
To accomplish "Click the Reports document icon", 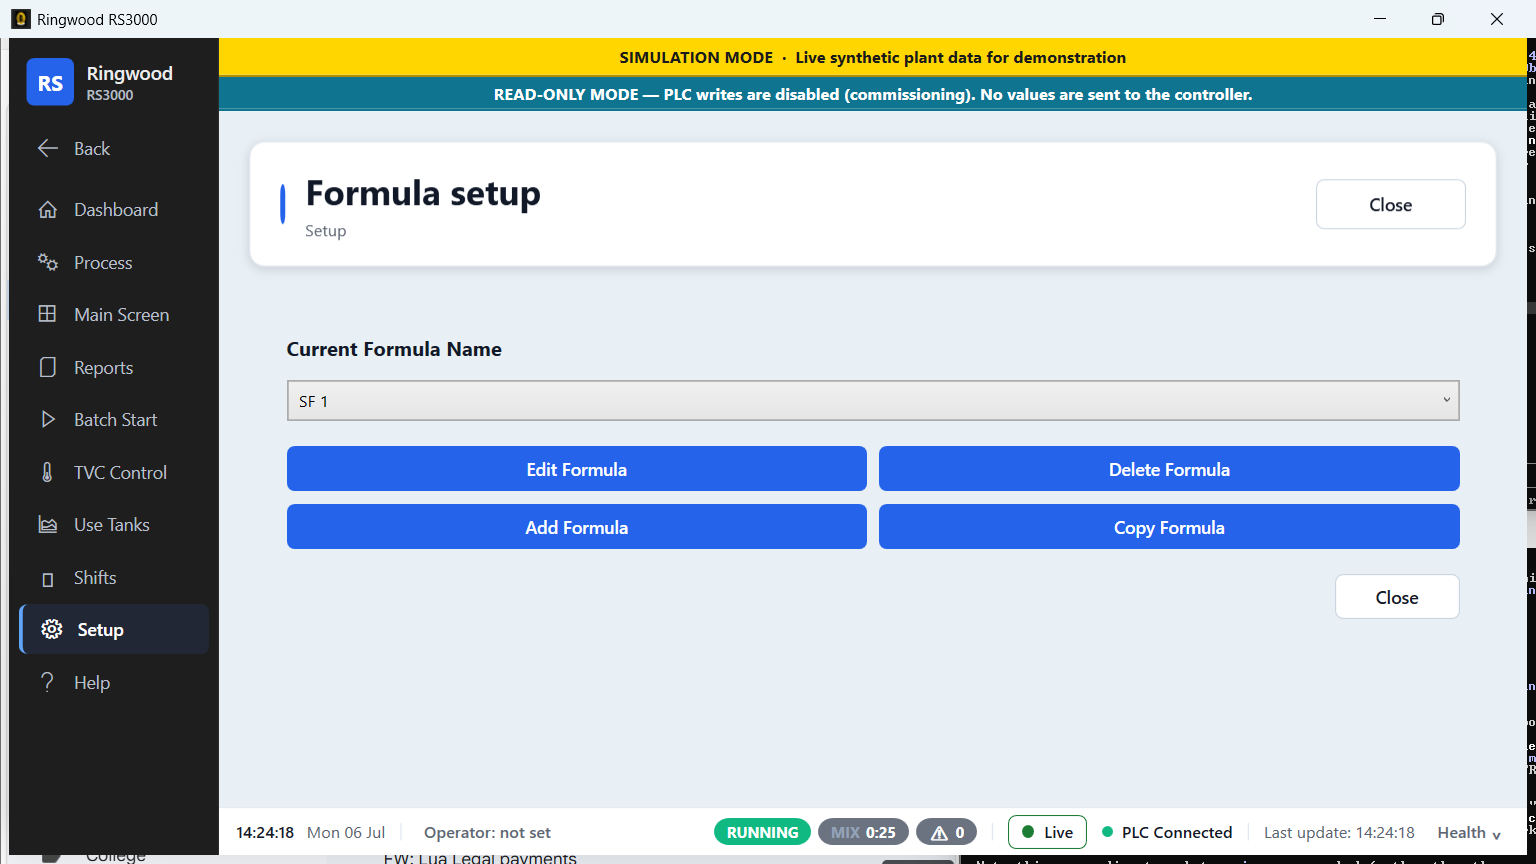I will (47, 367).
